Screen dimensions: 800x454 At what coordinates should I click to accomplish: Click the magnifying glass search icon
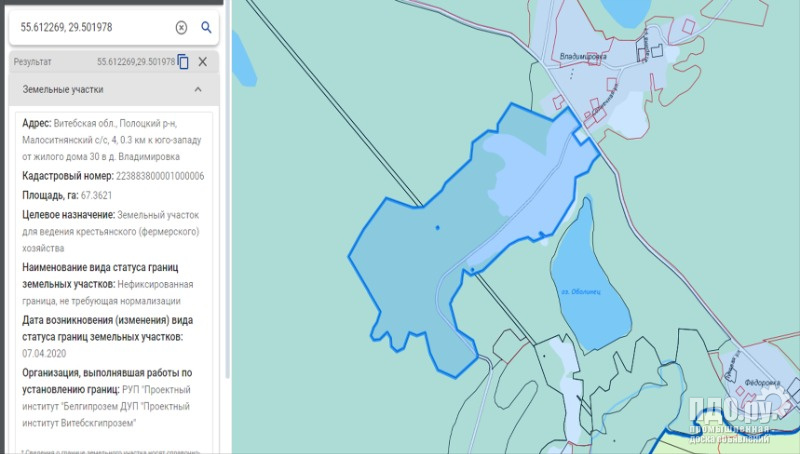click(206, 28)
